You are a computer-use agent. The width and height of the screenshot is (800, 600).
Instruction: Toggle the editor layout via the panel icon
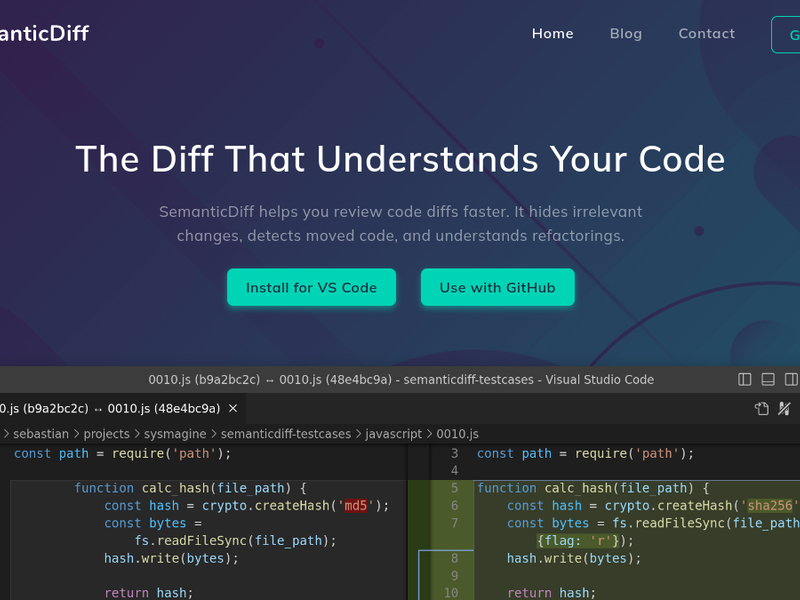[768, 379]
